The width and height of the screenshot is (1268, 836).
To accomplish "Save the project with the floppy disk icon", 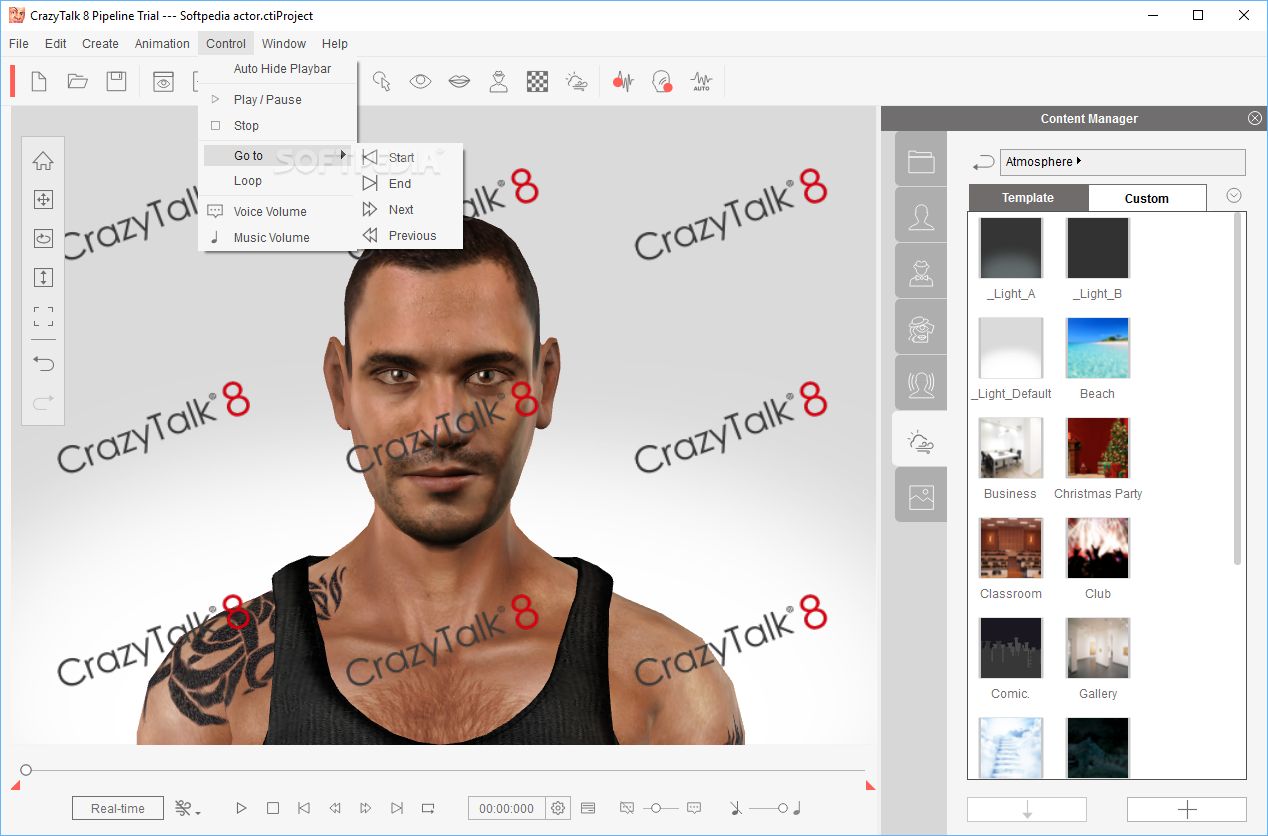I will [x=117, y=82].
